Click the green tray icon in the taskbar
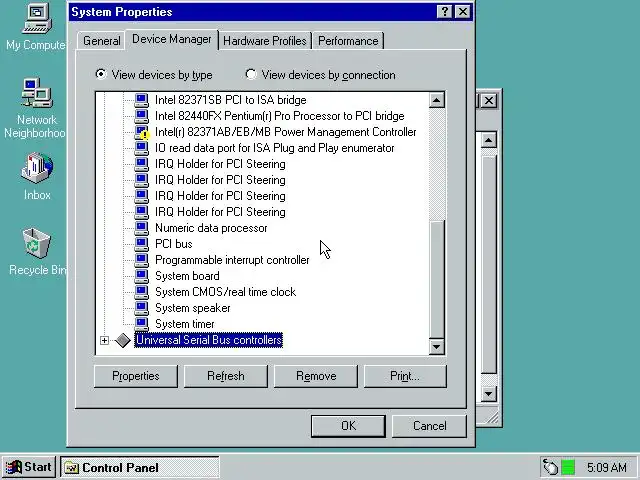640x480 pixels. pos(568,467)
